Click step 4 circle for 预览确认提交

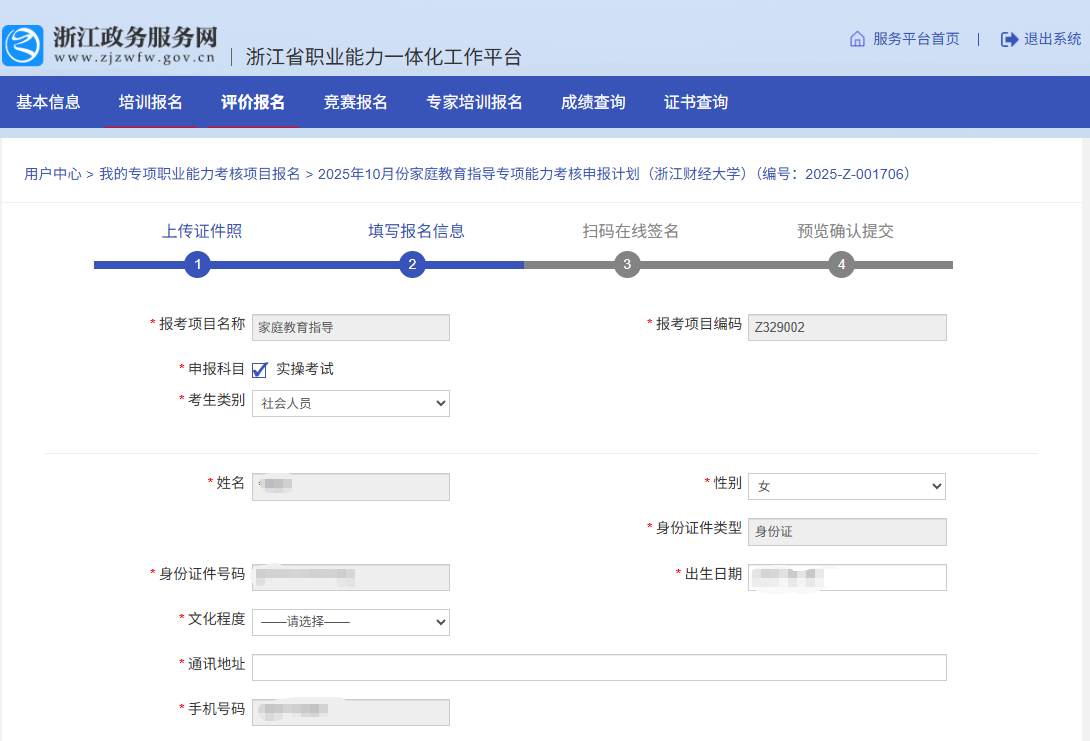(841, 265)
